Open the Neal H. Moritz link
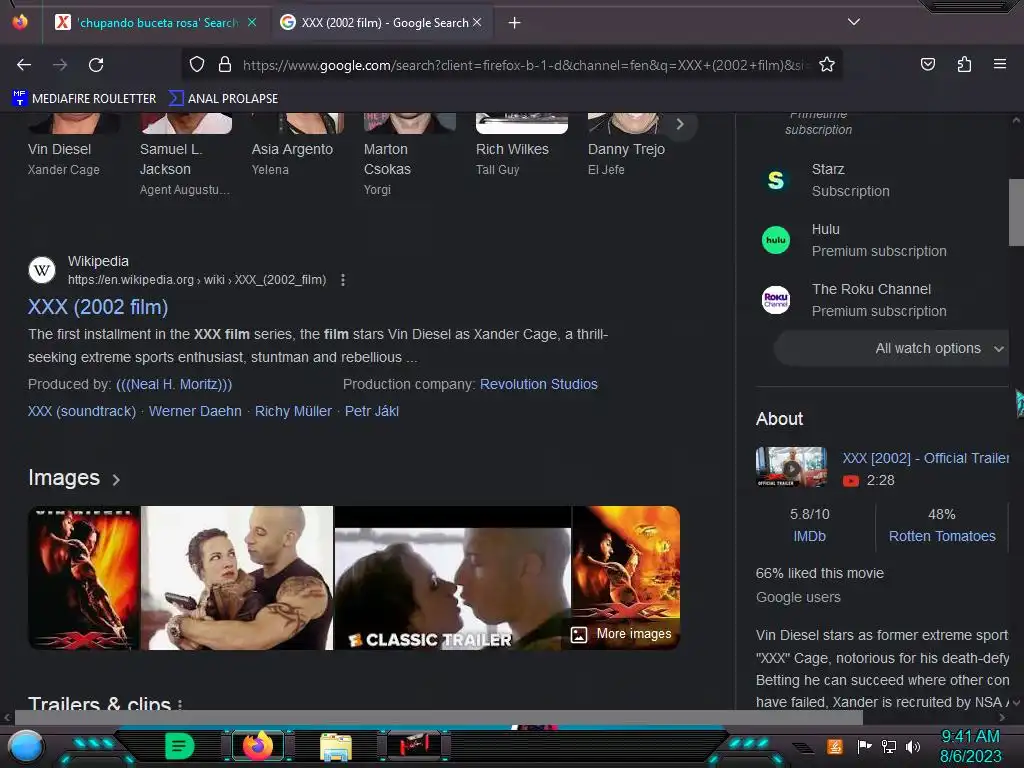 tap(174, 384)
